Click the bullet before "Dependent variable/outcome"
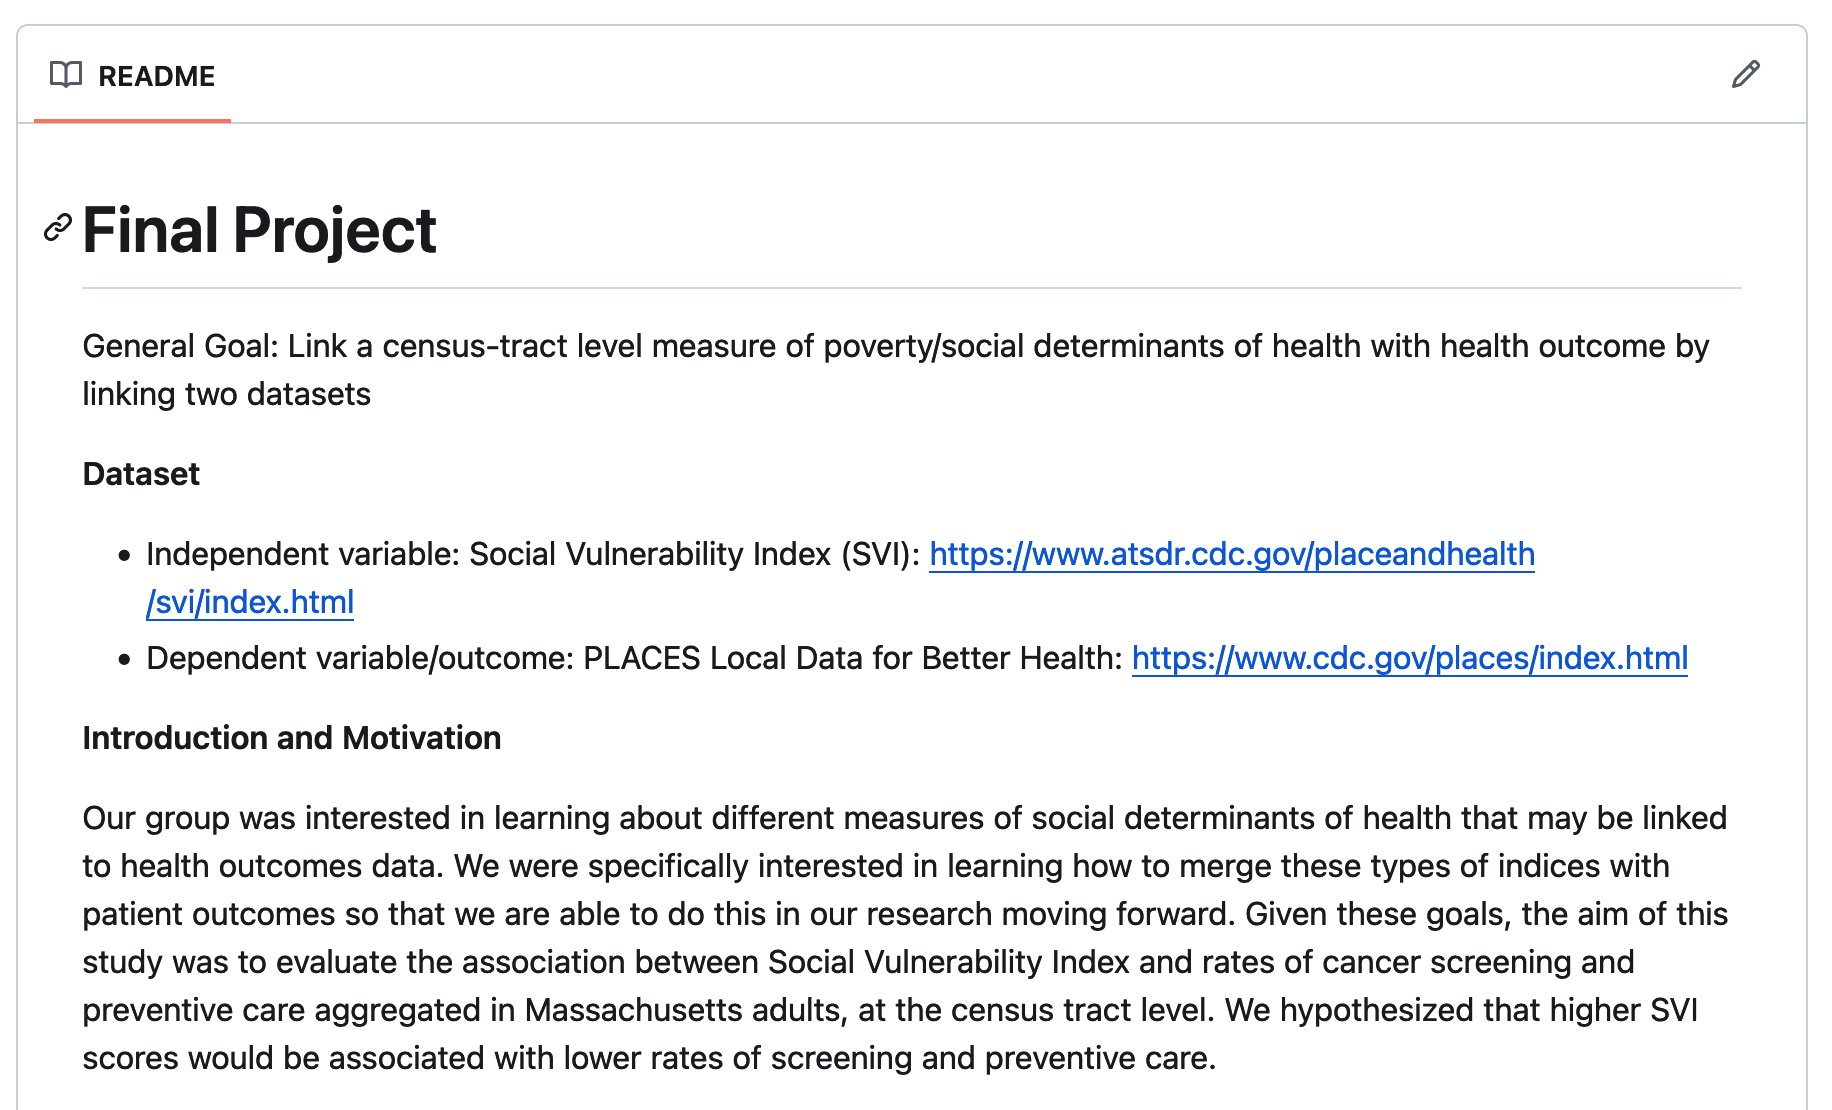 click(124, 660)
